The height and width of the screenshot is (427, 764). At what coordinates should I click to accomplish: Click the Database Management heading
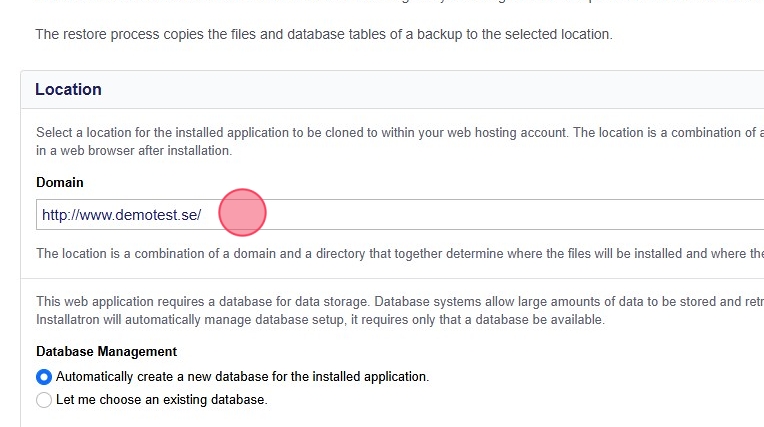106,351
